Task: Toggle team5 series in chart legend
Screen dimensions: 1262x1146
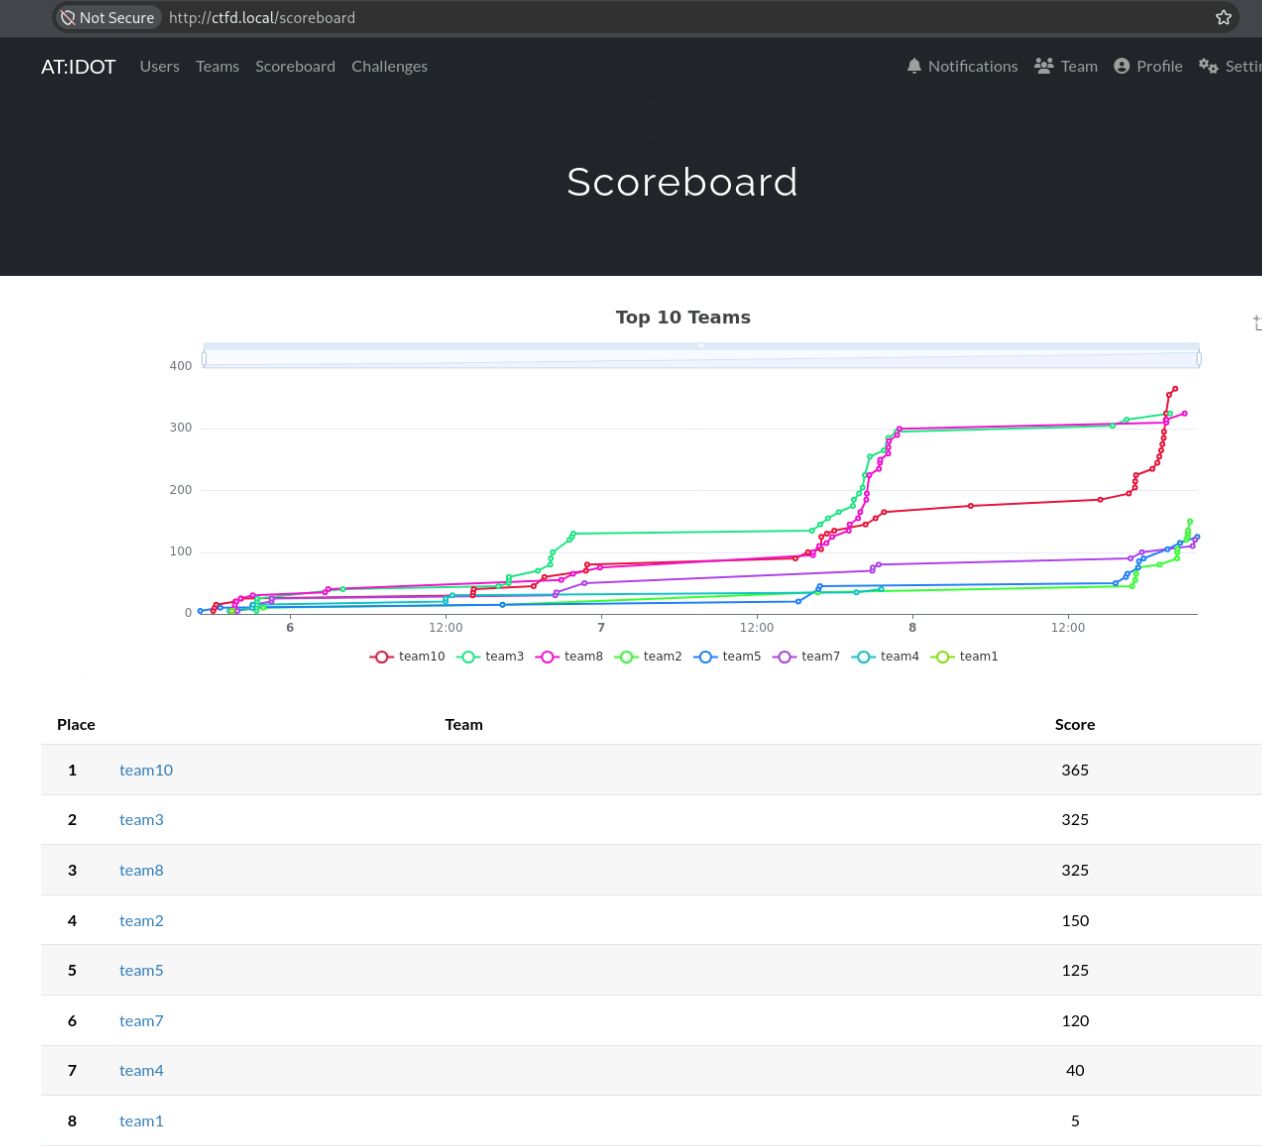Action: click(x=727, y=656)
